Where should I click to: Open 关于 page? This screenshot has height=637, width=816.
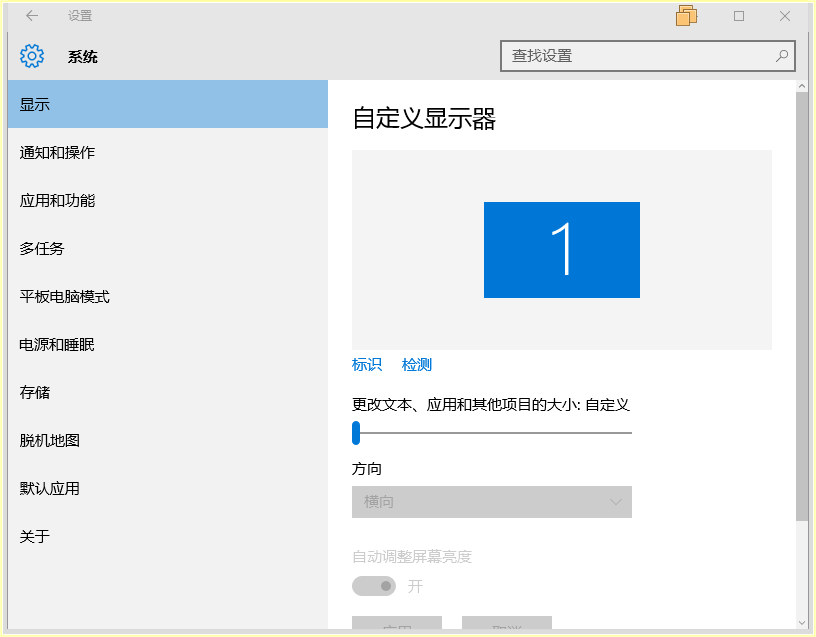pyautogui.click(x=168, y=536)
